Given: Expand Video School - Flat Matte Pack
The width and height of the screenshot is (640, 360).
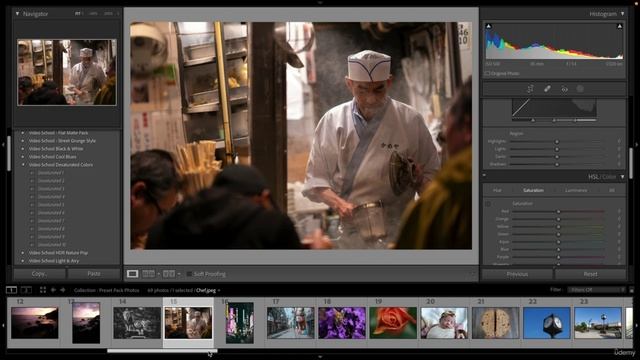Looking at the screenshot, I should 23,133.
